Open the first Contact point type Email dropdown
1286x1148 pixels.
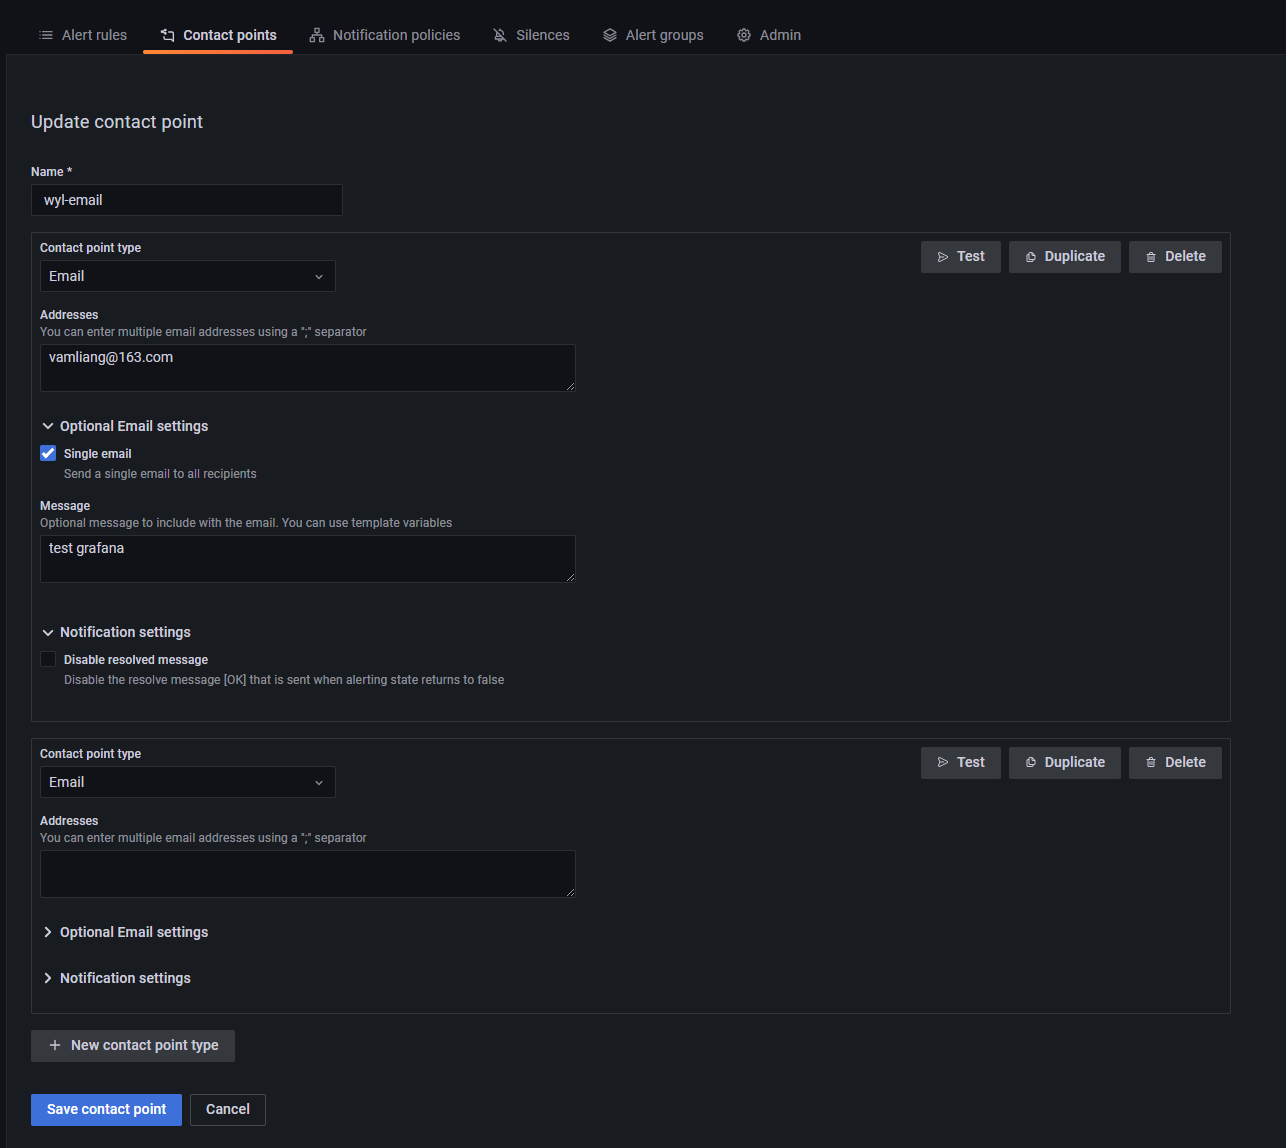coord(188,276)
